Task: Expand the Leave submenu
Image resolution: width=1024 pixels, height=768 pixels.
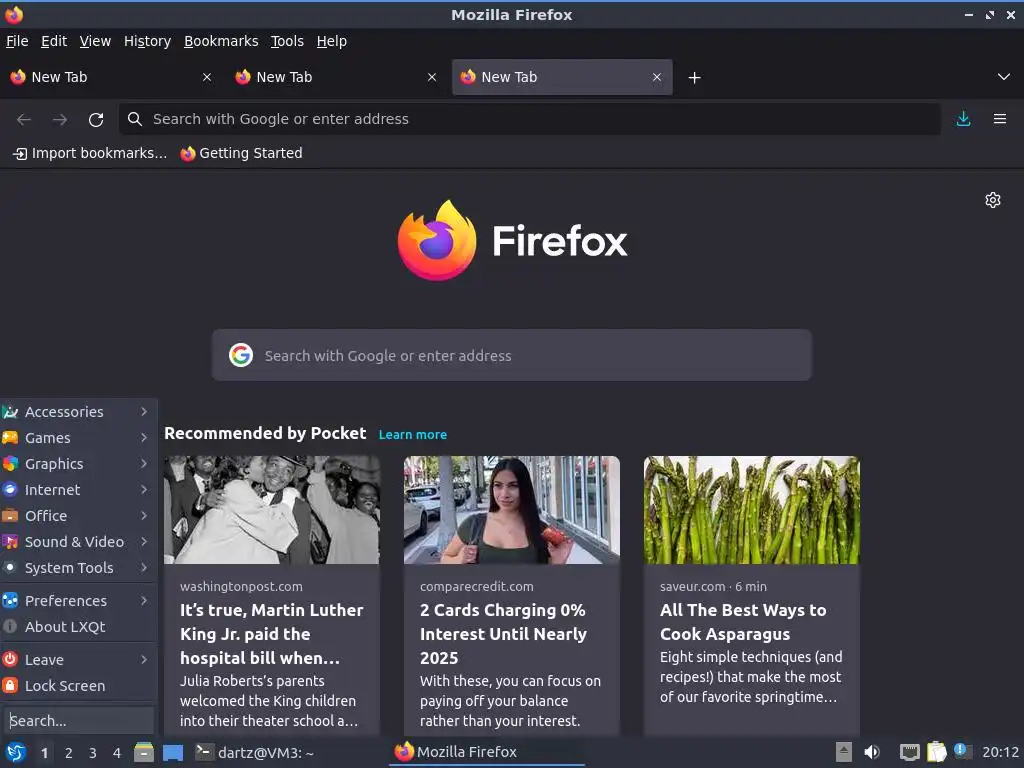Action: tap(78, 660)
